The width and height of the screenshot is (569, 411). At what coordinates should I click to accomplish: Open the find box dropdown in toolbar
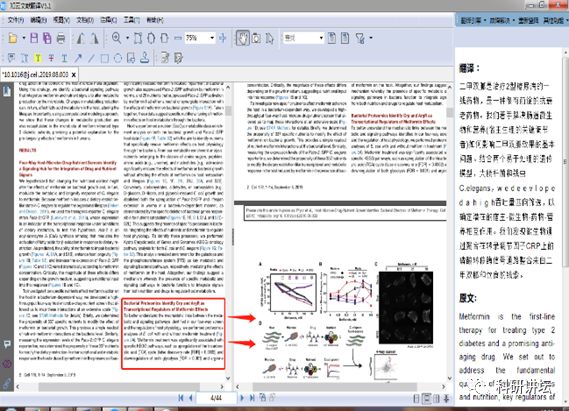321,38
